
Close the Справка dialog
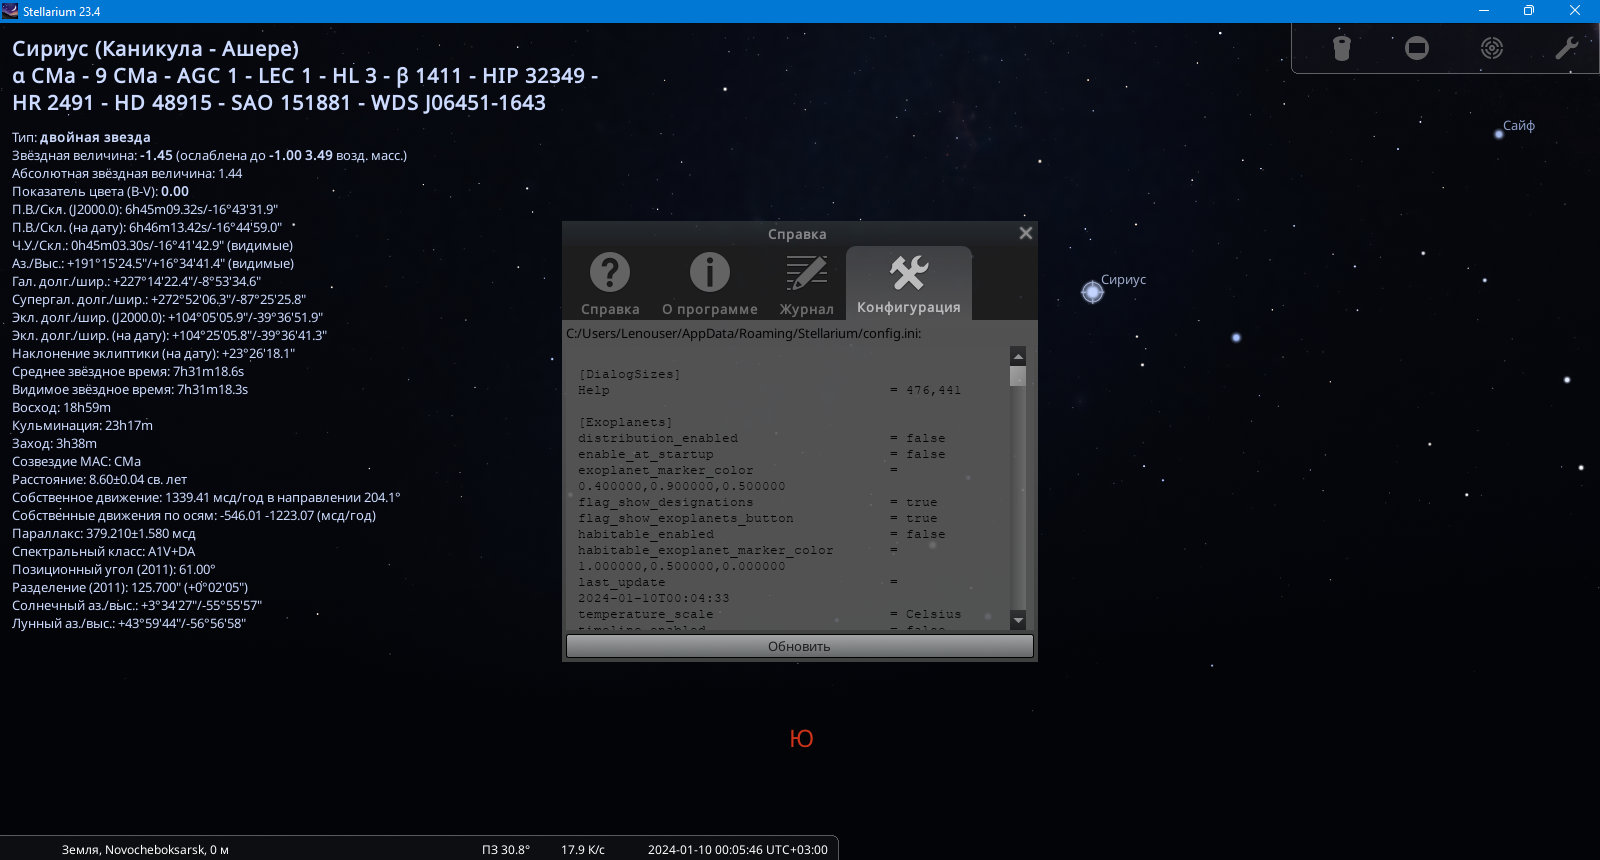pos(1025,233)
